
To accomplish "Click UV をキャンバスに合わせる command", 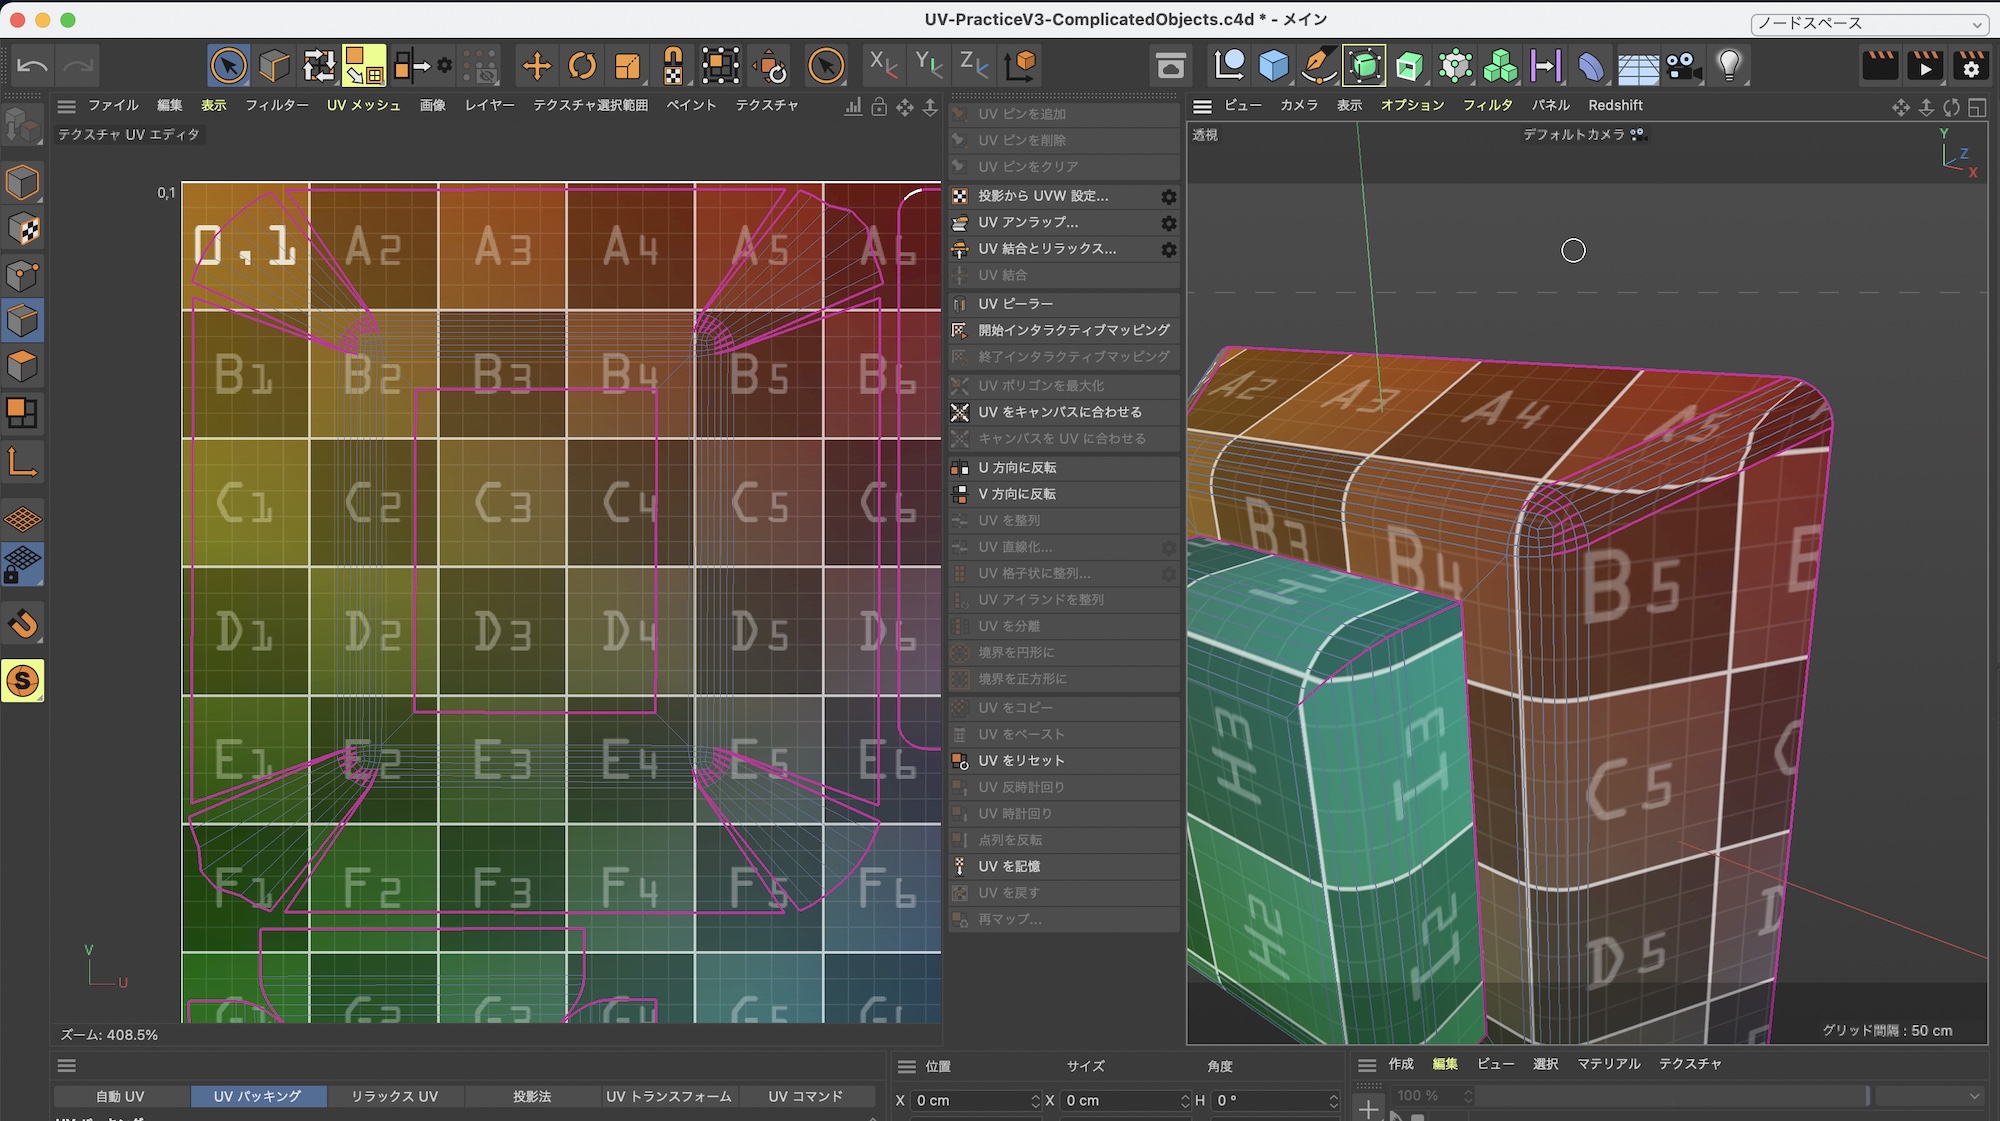I will (1059, 412).
